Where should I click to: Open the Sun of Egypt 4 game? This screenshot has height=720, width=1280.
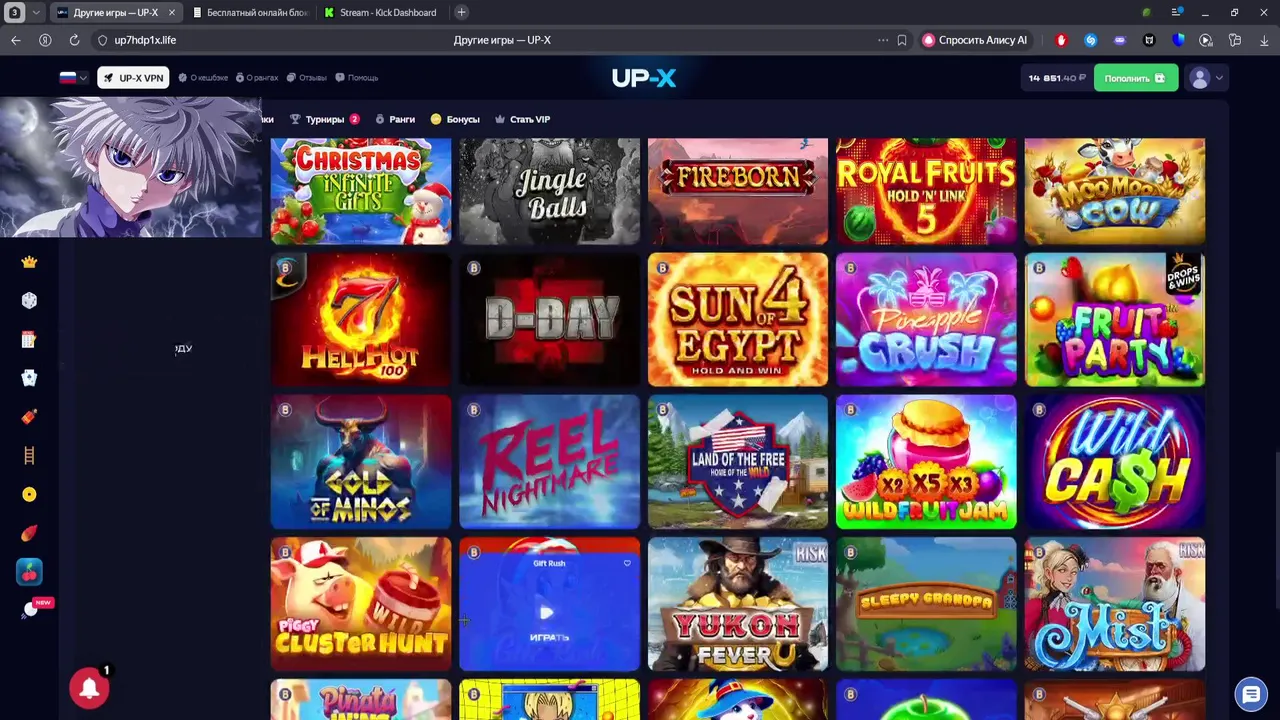tap(737, 319)
